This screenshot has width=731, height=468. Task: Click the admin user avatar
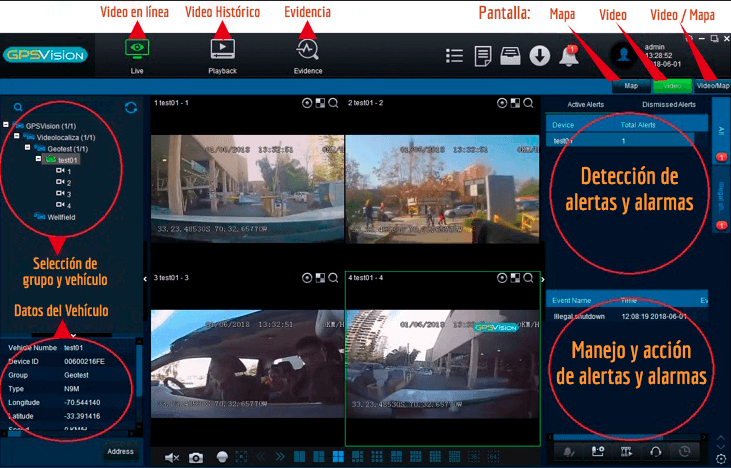click(624, 55)
